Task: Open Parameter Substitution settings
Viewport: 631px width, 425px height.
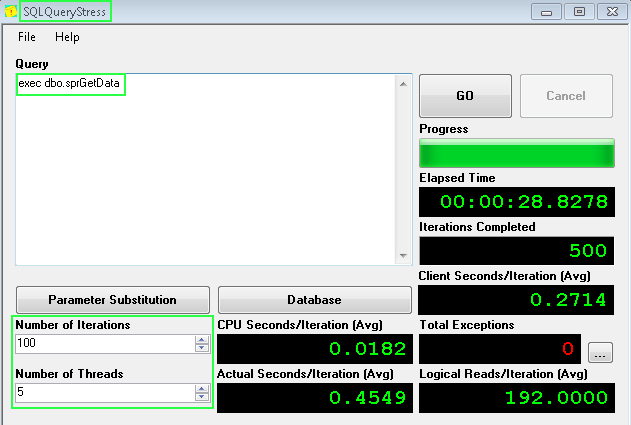Action: tap(113, 300)
